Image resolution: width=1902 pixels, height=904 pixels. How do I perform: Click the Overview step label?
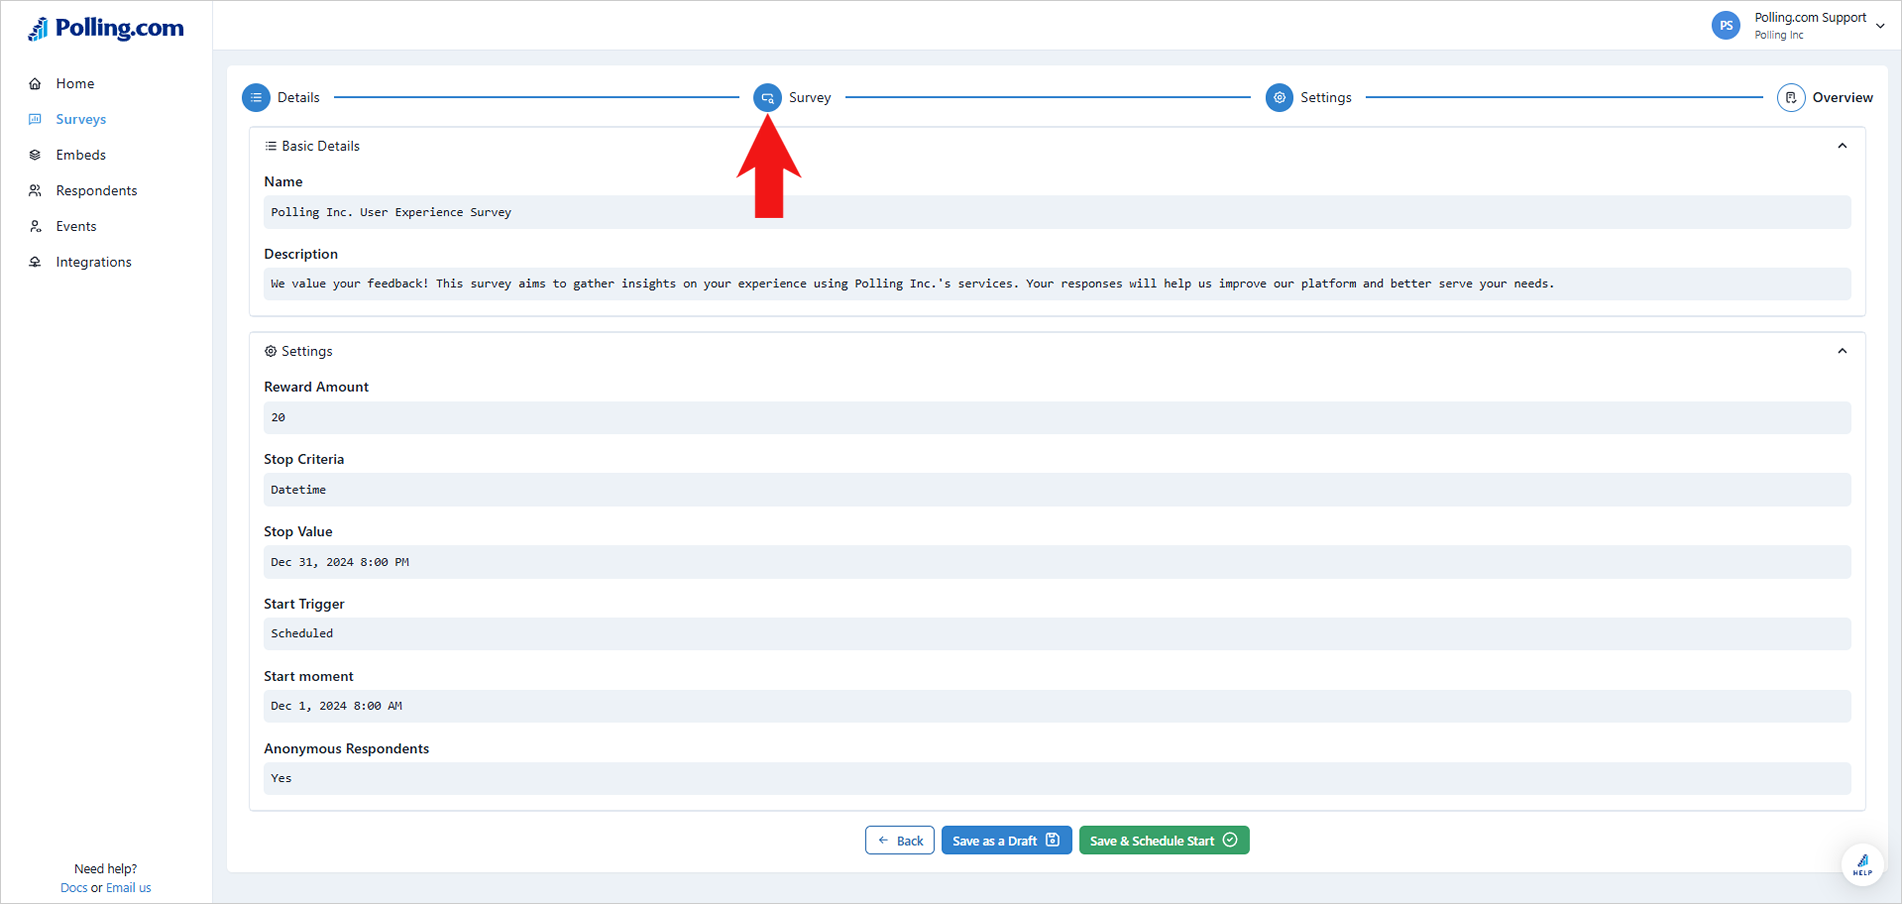click(x=1842, y=97)
